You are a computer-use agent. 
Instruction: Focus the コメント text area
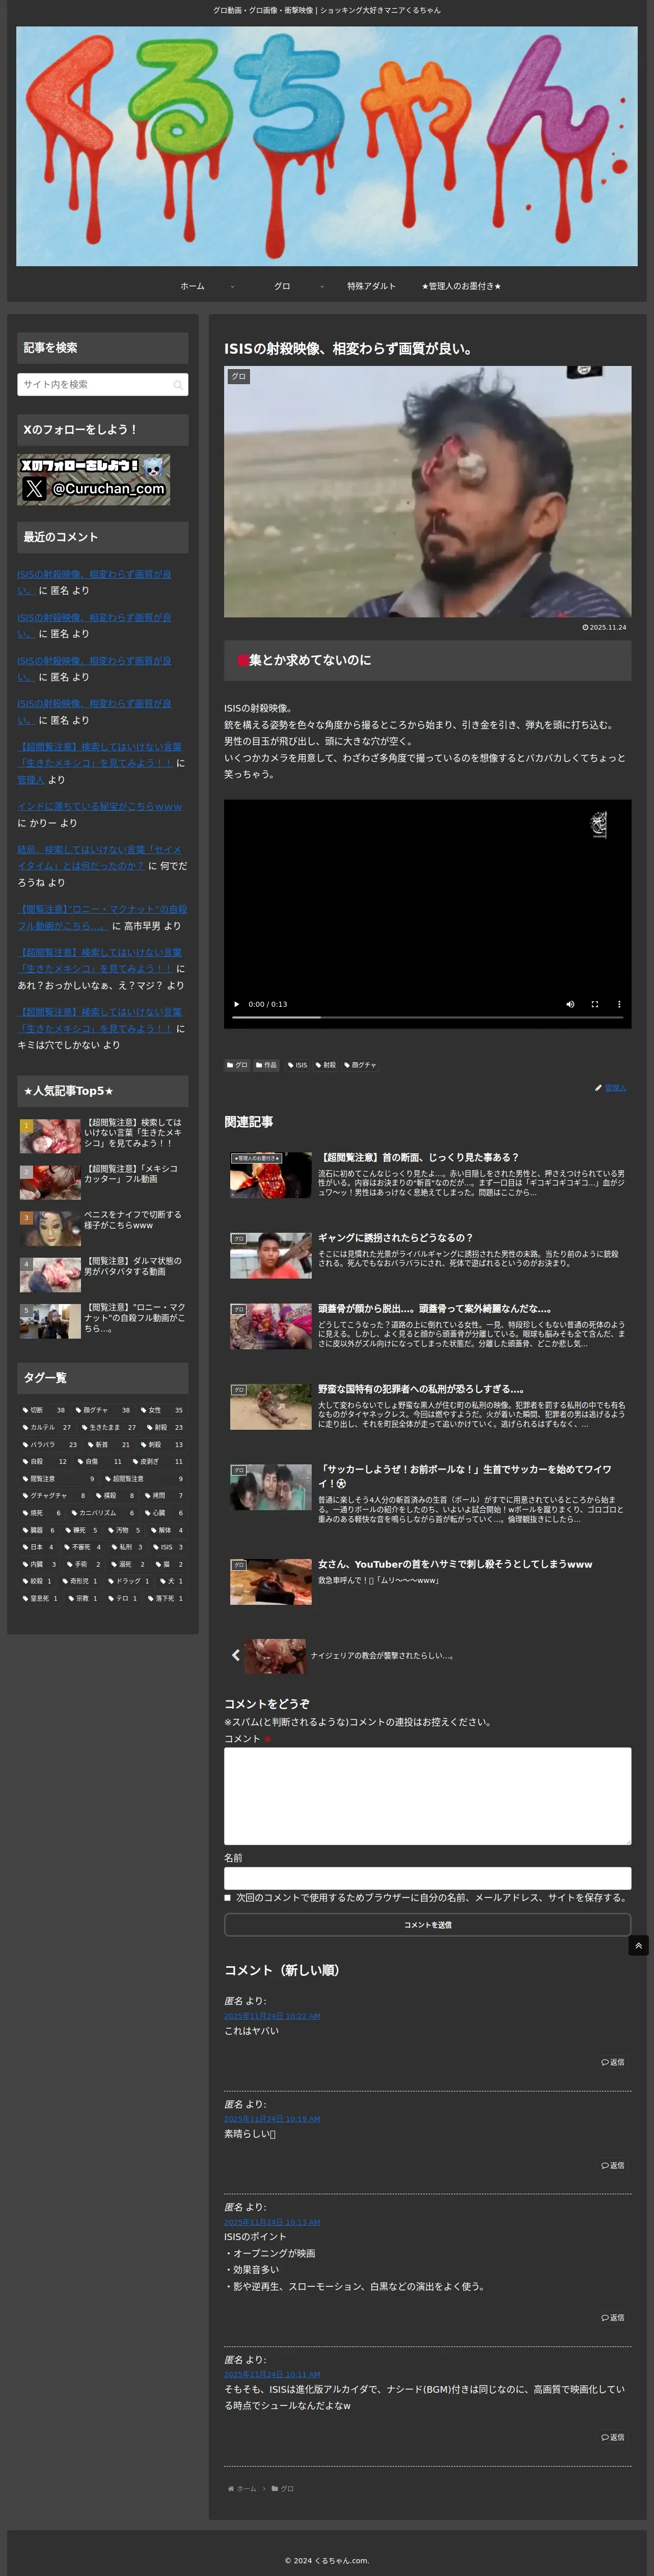427,1796
